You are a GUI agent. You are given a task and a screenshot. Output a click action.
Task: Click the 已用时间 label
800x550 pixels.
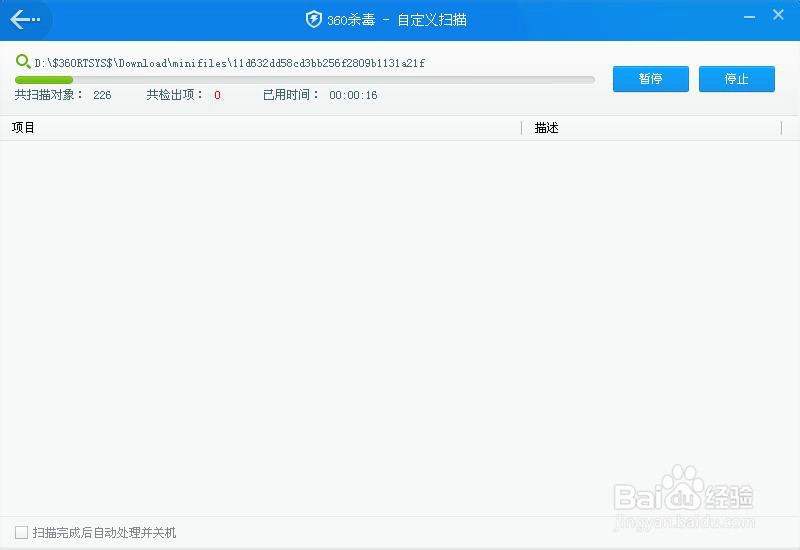coord(291,94)
